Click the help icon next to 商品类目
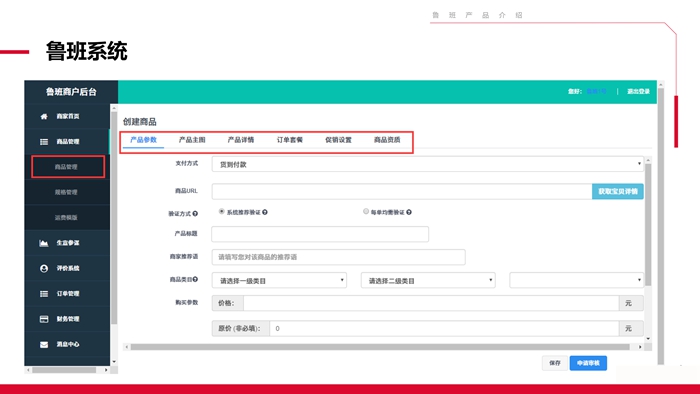 coord(195,279)
